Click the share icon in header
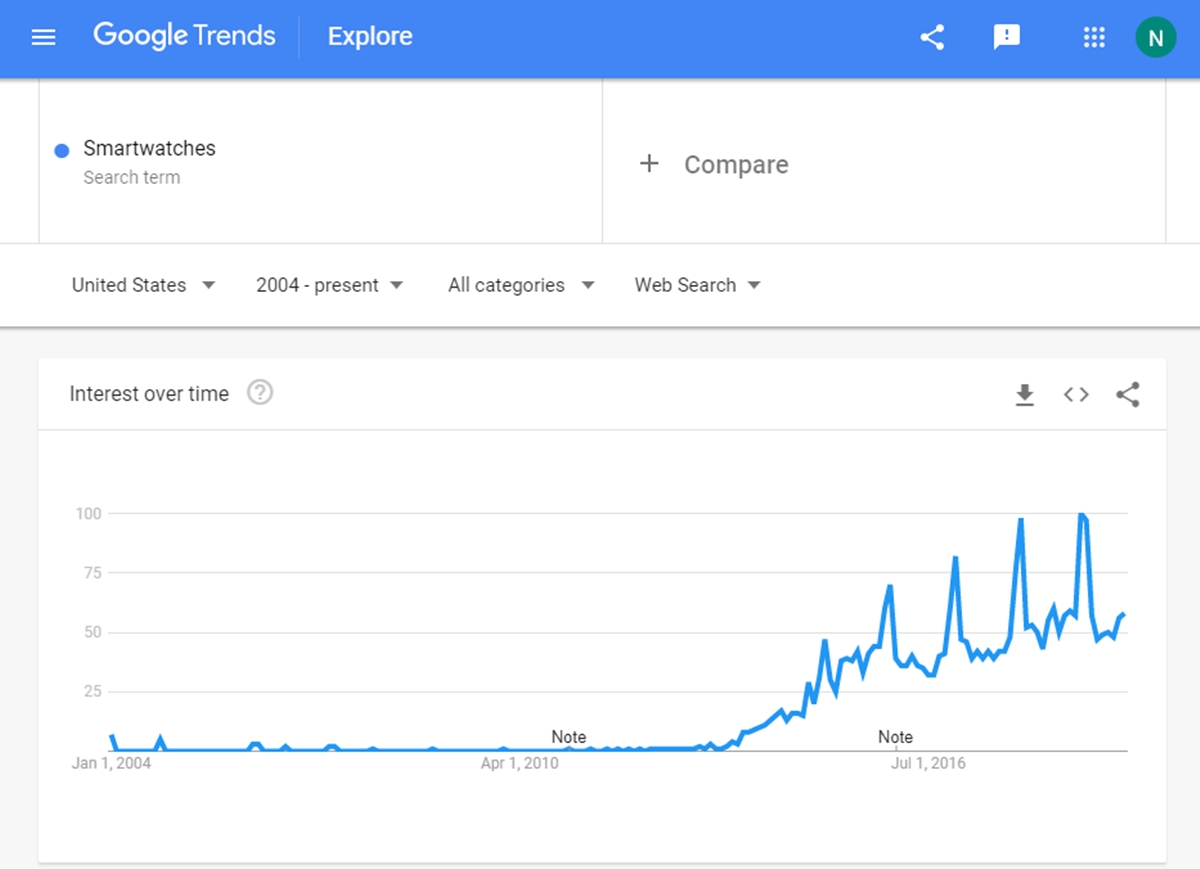The image size is (1200, 869). [932, 38]
